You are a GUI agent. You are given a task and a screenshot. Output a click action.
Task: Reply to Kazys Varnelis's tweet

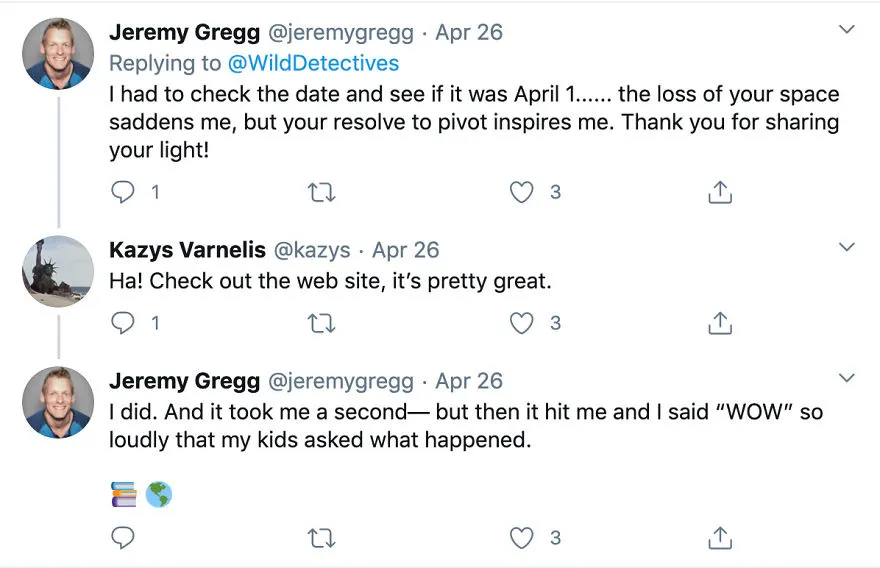(x=122, y=323)
